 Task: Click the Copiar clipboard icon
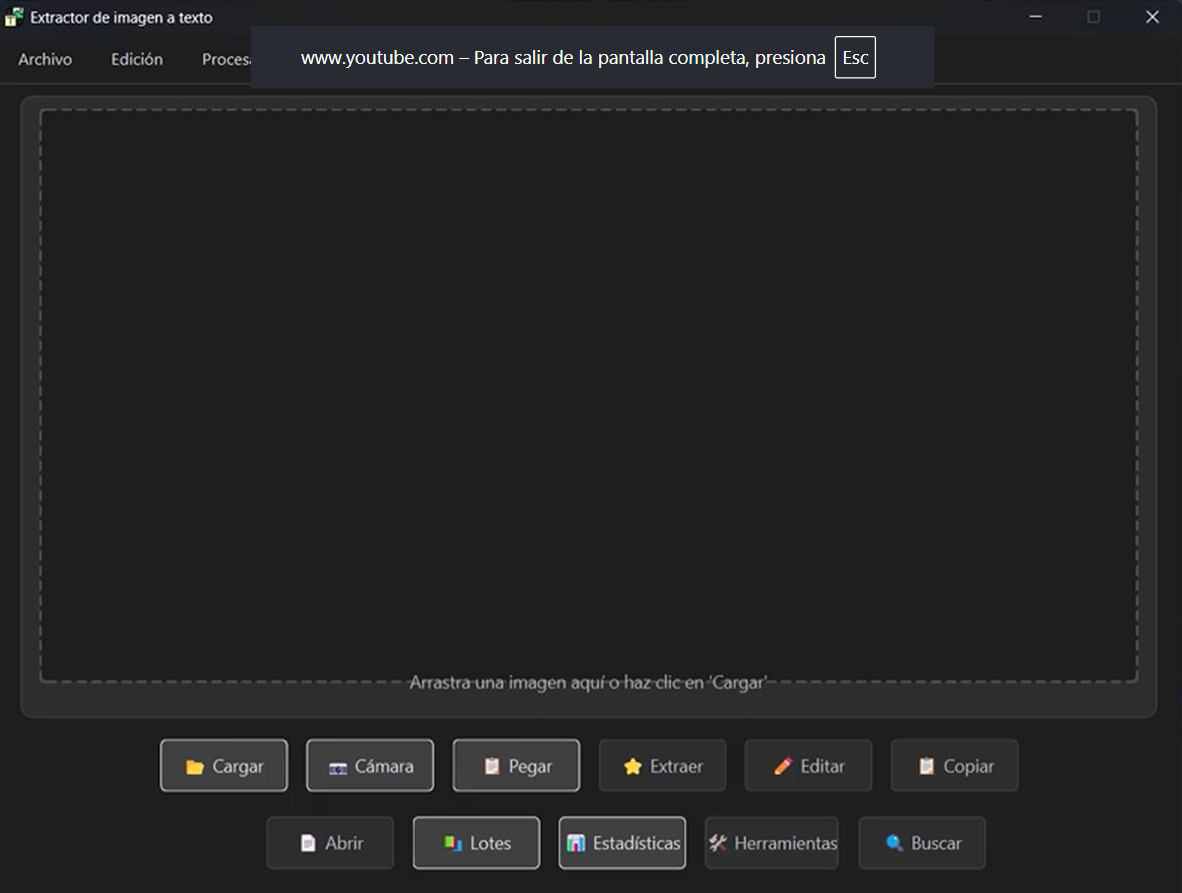(x=926, y=766)
